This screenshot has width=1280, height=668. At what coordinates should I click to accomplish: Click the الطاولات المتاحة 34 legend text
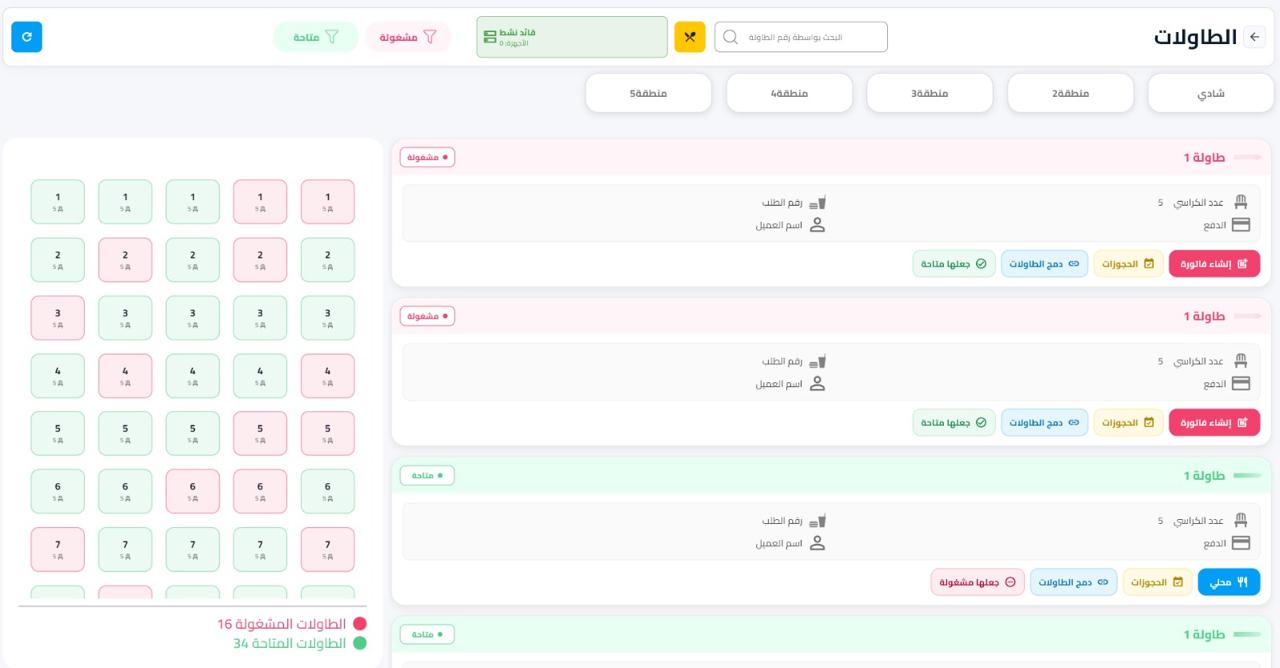(290, 643)
